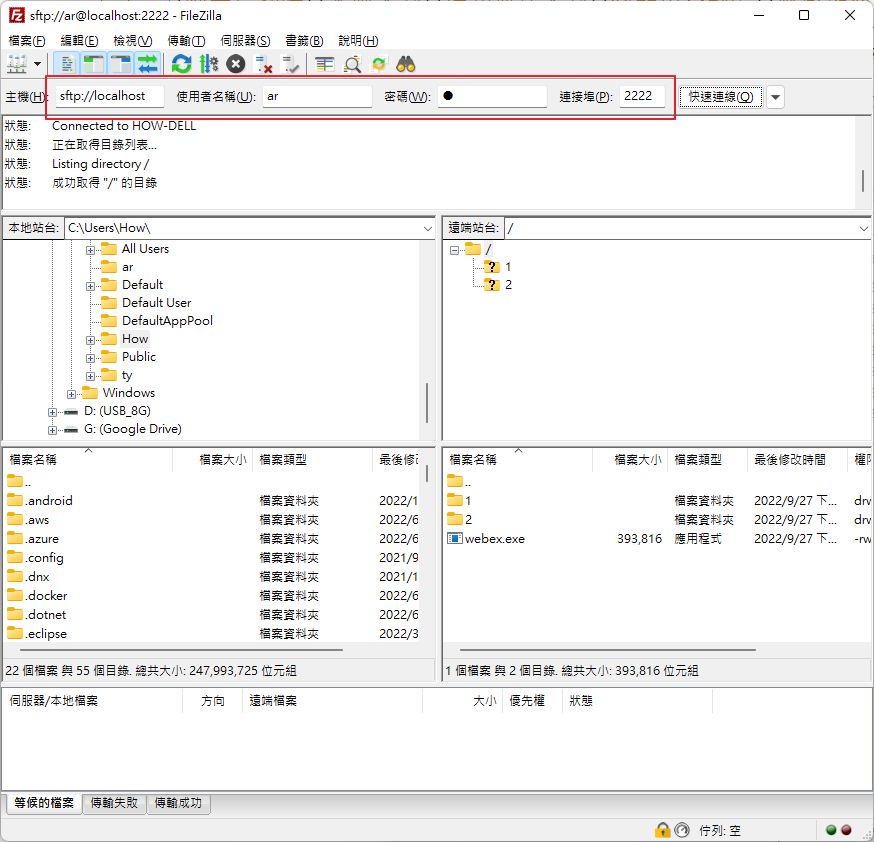Collapse the remote root / node
Viewport: 874px width, 842px height.
tap(454, 250)
